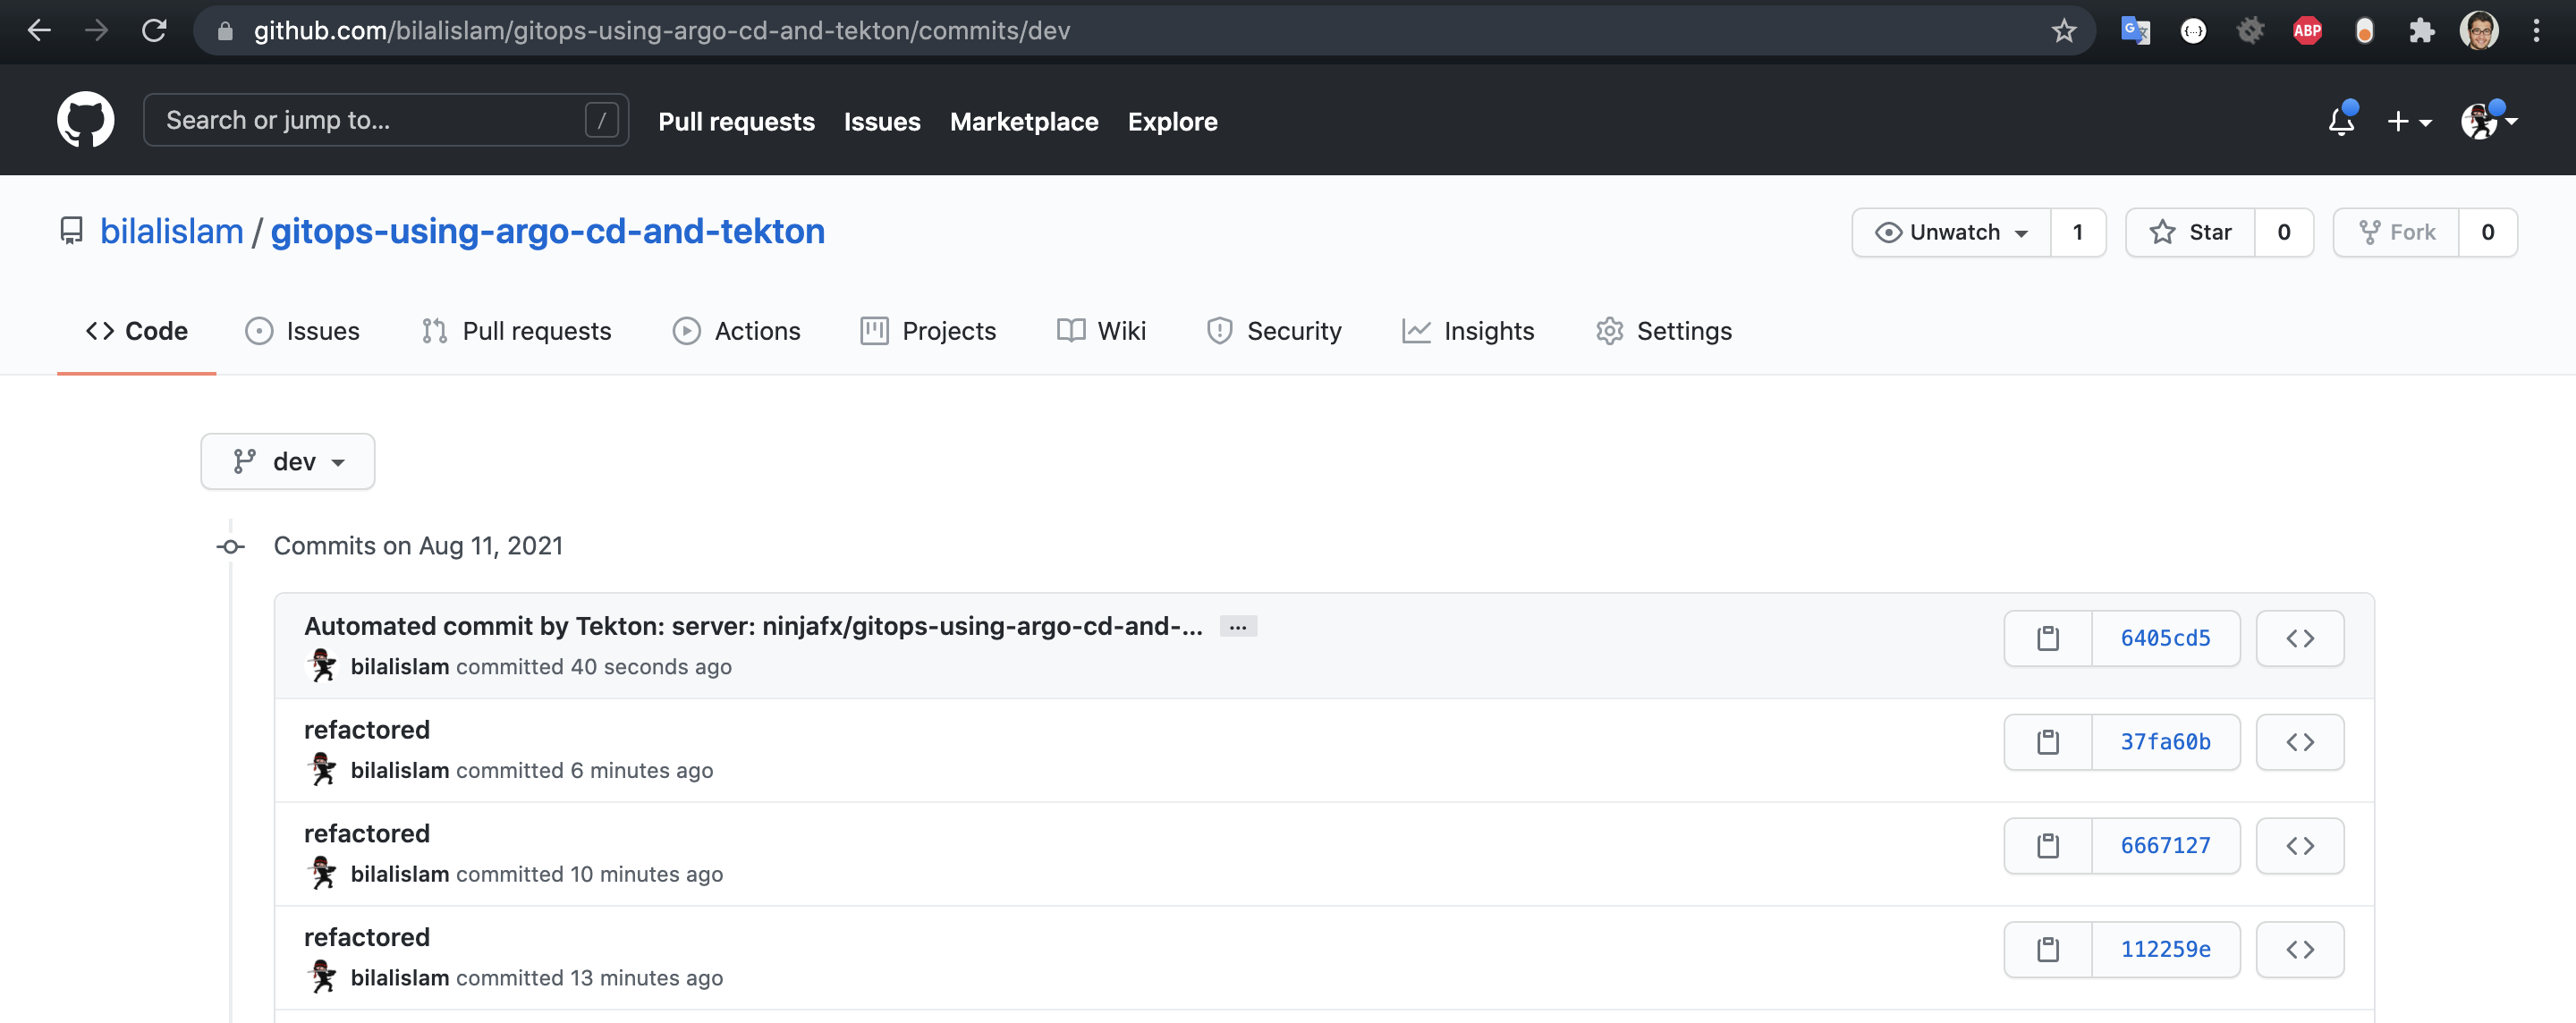This screenshot has height=1023, width=2576.
Task: Open the Google Translate extension icon
Action: tap(2135, 31)
